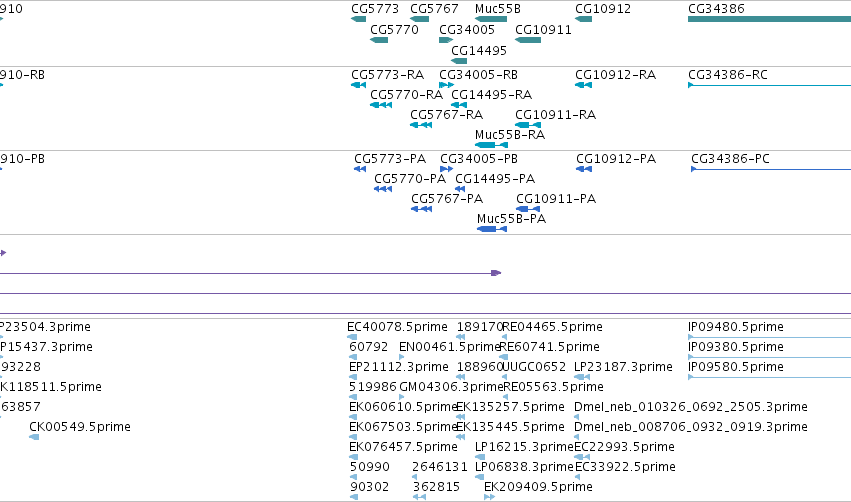Click protein CG34005-PB label

tap(479, 158)
